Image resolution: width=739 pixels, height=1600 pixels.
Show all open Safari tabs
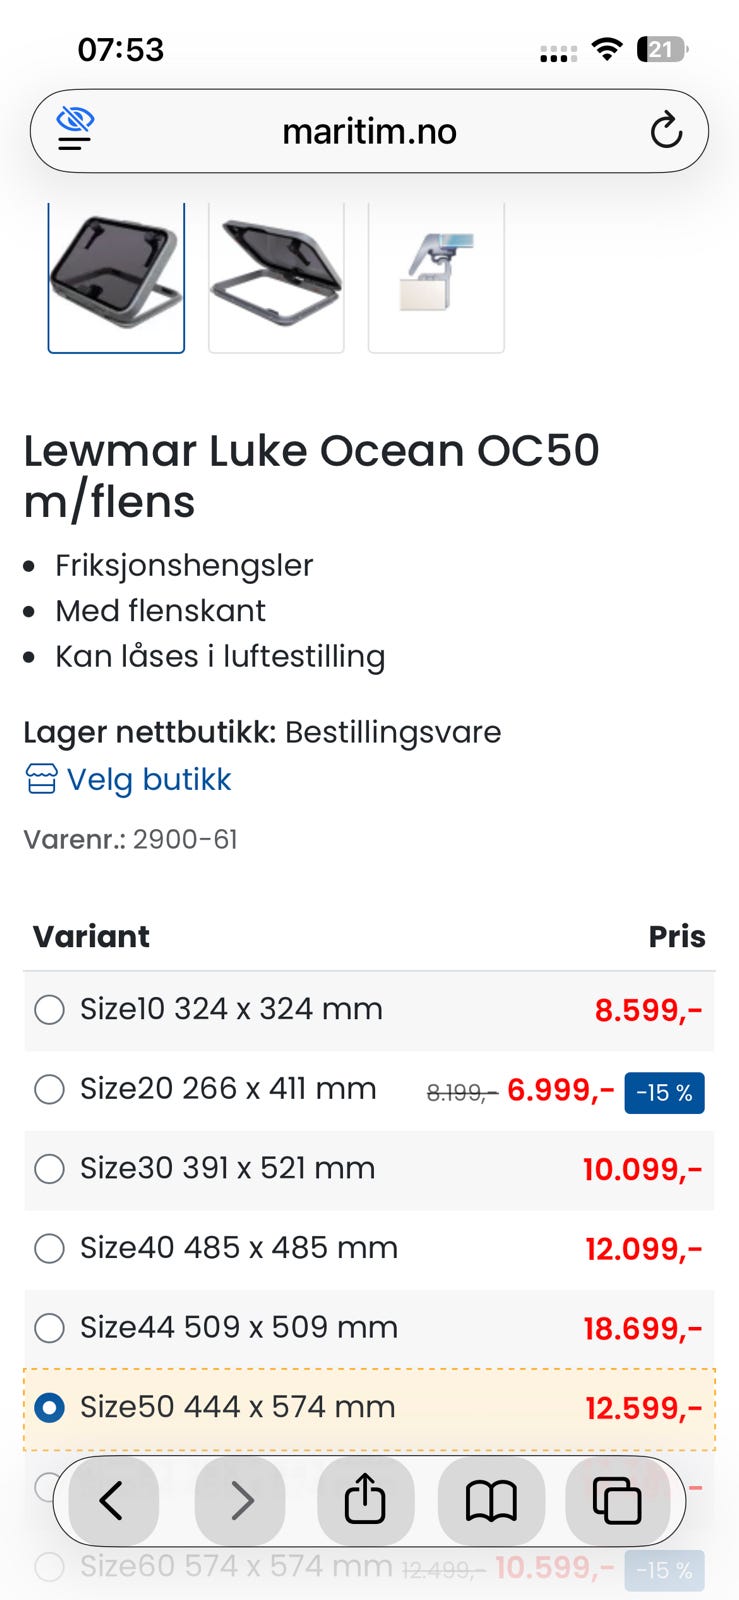(617, 1501)
